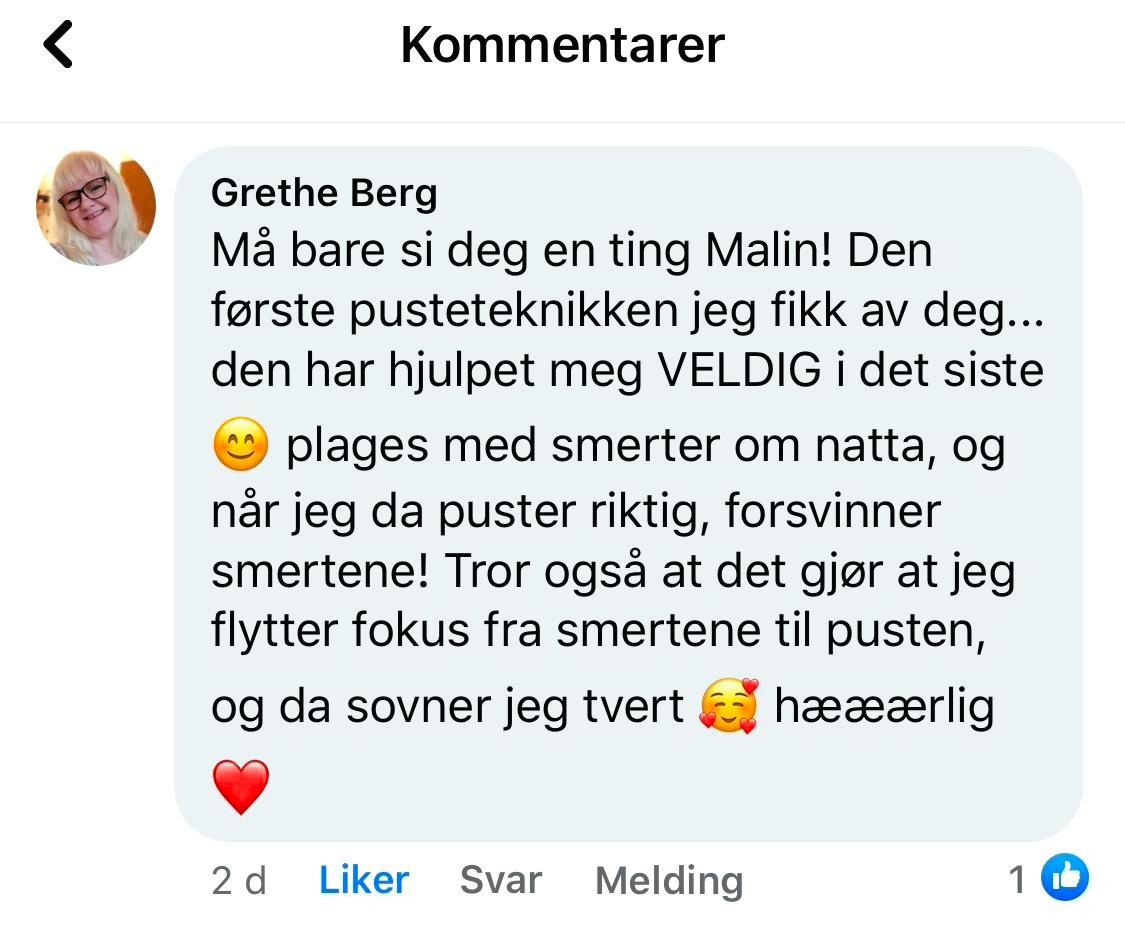Go back using the header arrow
Image resolution: width=1125 pixels, height=937 pixels.
point(59,46)
